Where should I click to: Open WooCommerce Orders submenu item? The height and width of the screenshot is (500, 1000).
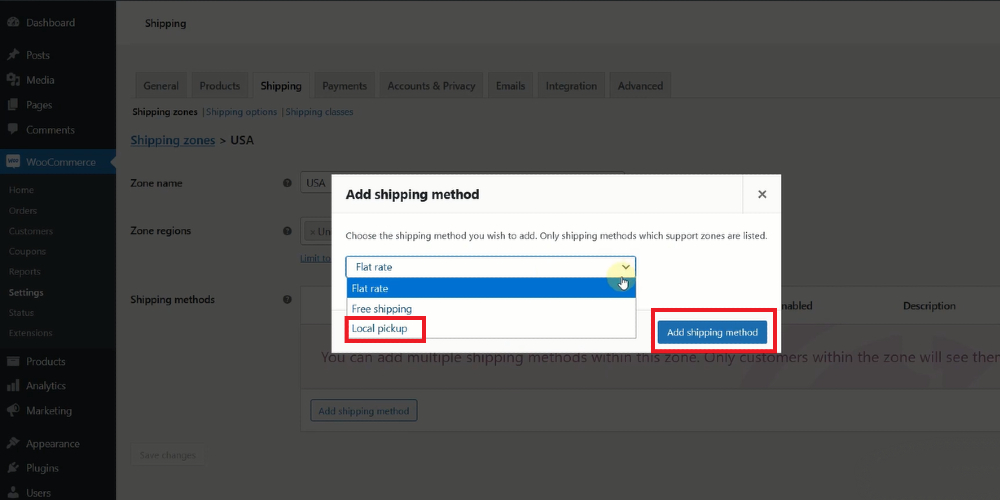[x=23, y=210]
